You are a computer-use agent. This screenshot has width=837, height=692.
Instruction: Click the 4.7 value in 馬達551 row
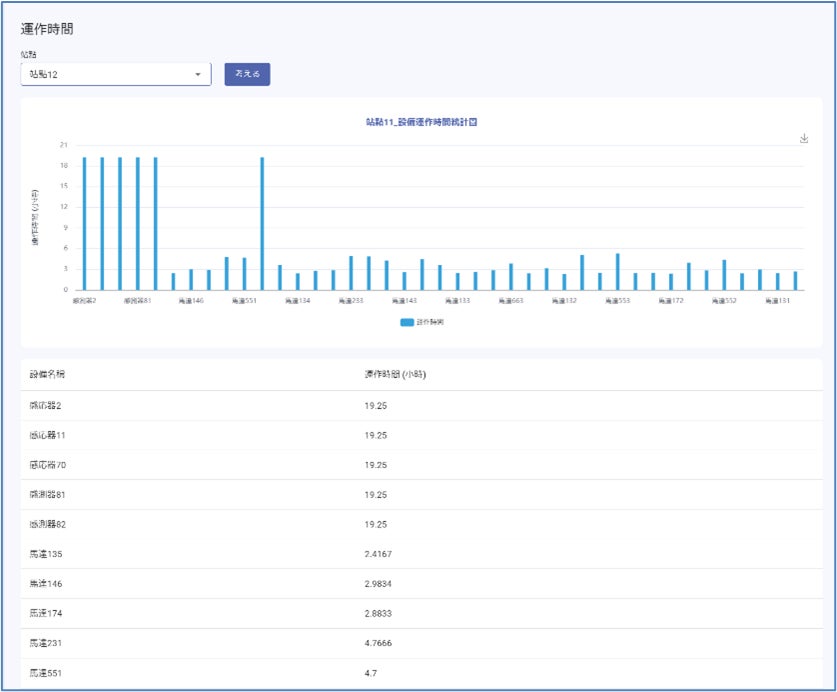[371, 673]
